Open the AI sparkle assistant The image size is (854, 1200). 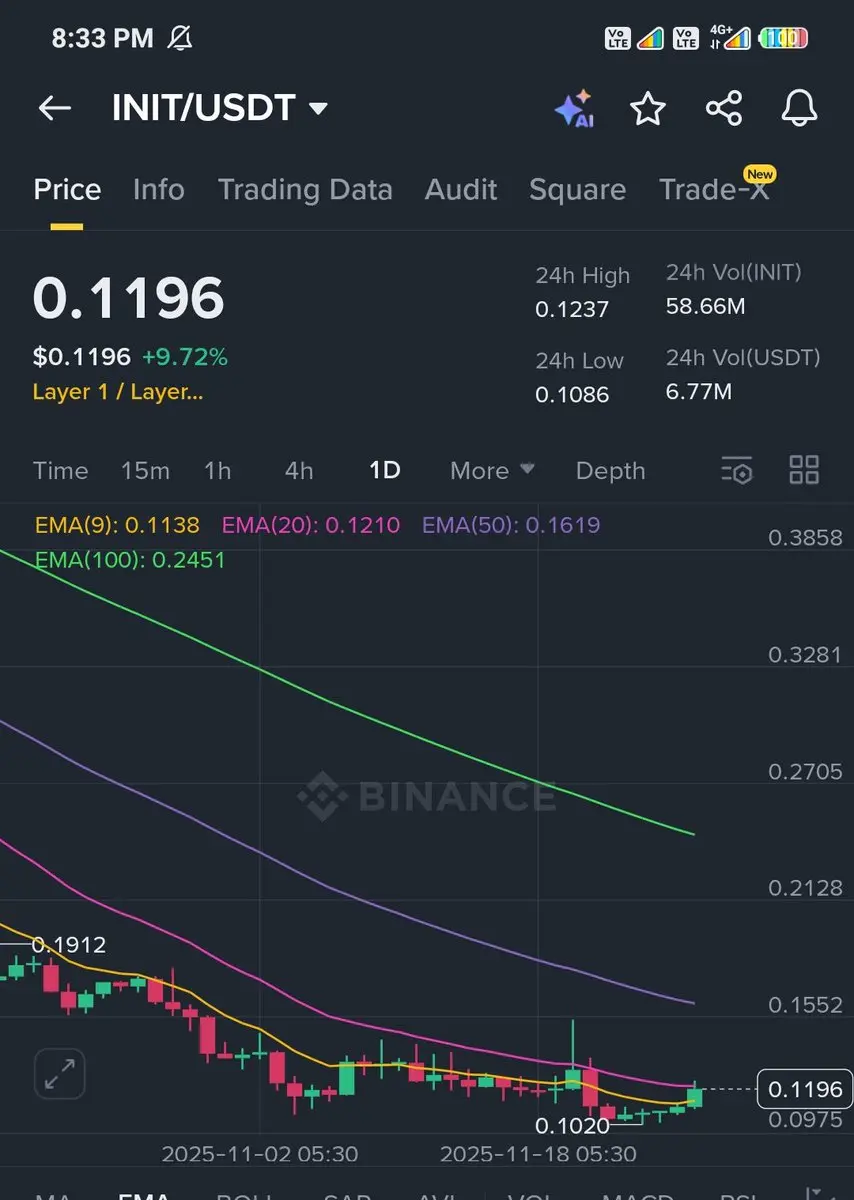[x=574, y=108]
